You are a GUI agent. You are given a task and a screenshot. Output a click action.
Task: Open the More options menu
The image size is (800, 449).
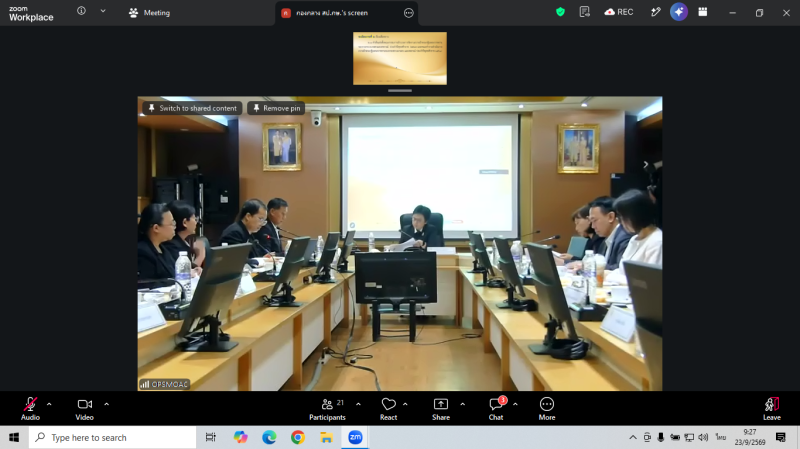(546, 409)
